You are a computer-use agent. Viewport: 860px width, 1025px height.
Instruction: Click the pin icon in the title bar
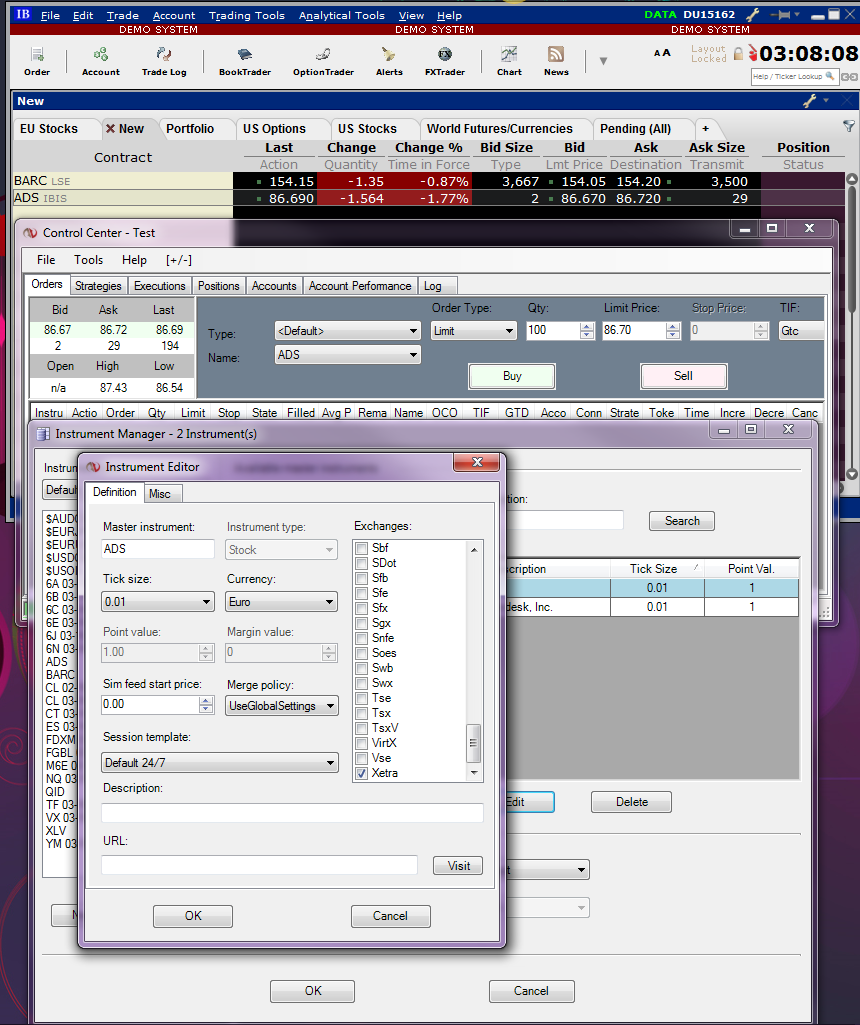(x=780, y=14)
